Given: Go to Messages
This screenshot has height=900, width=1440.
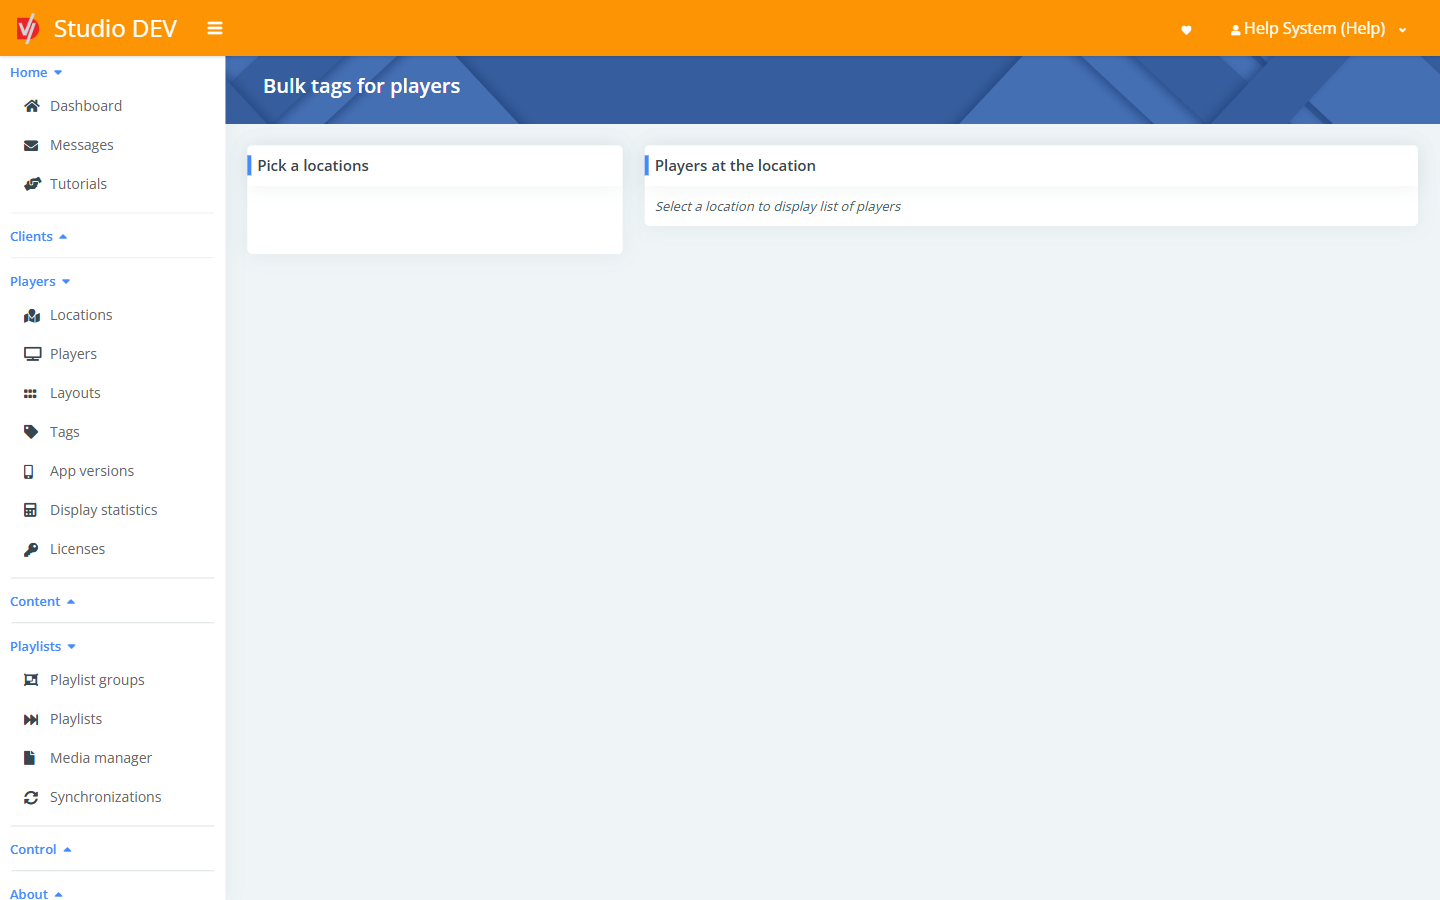Looking at the screenshot, I should [82, 145].
